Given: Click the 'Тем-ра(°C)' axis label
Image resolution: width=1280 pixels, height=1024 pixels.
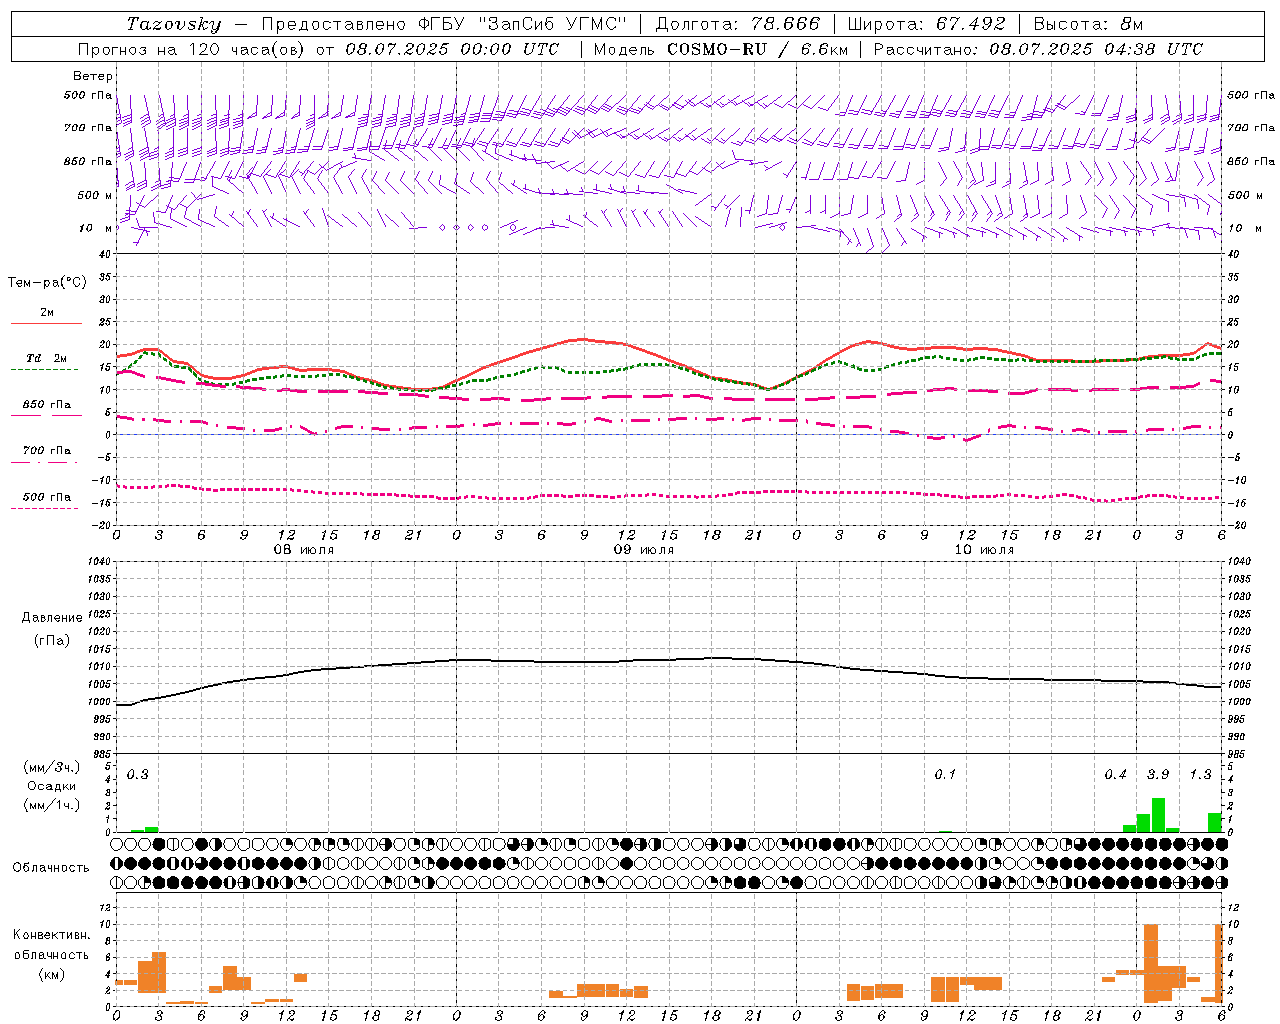Looking at the screenshot, I should coord(47,283).
